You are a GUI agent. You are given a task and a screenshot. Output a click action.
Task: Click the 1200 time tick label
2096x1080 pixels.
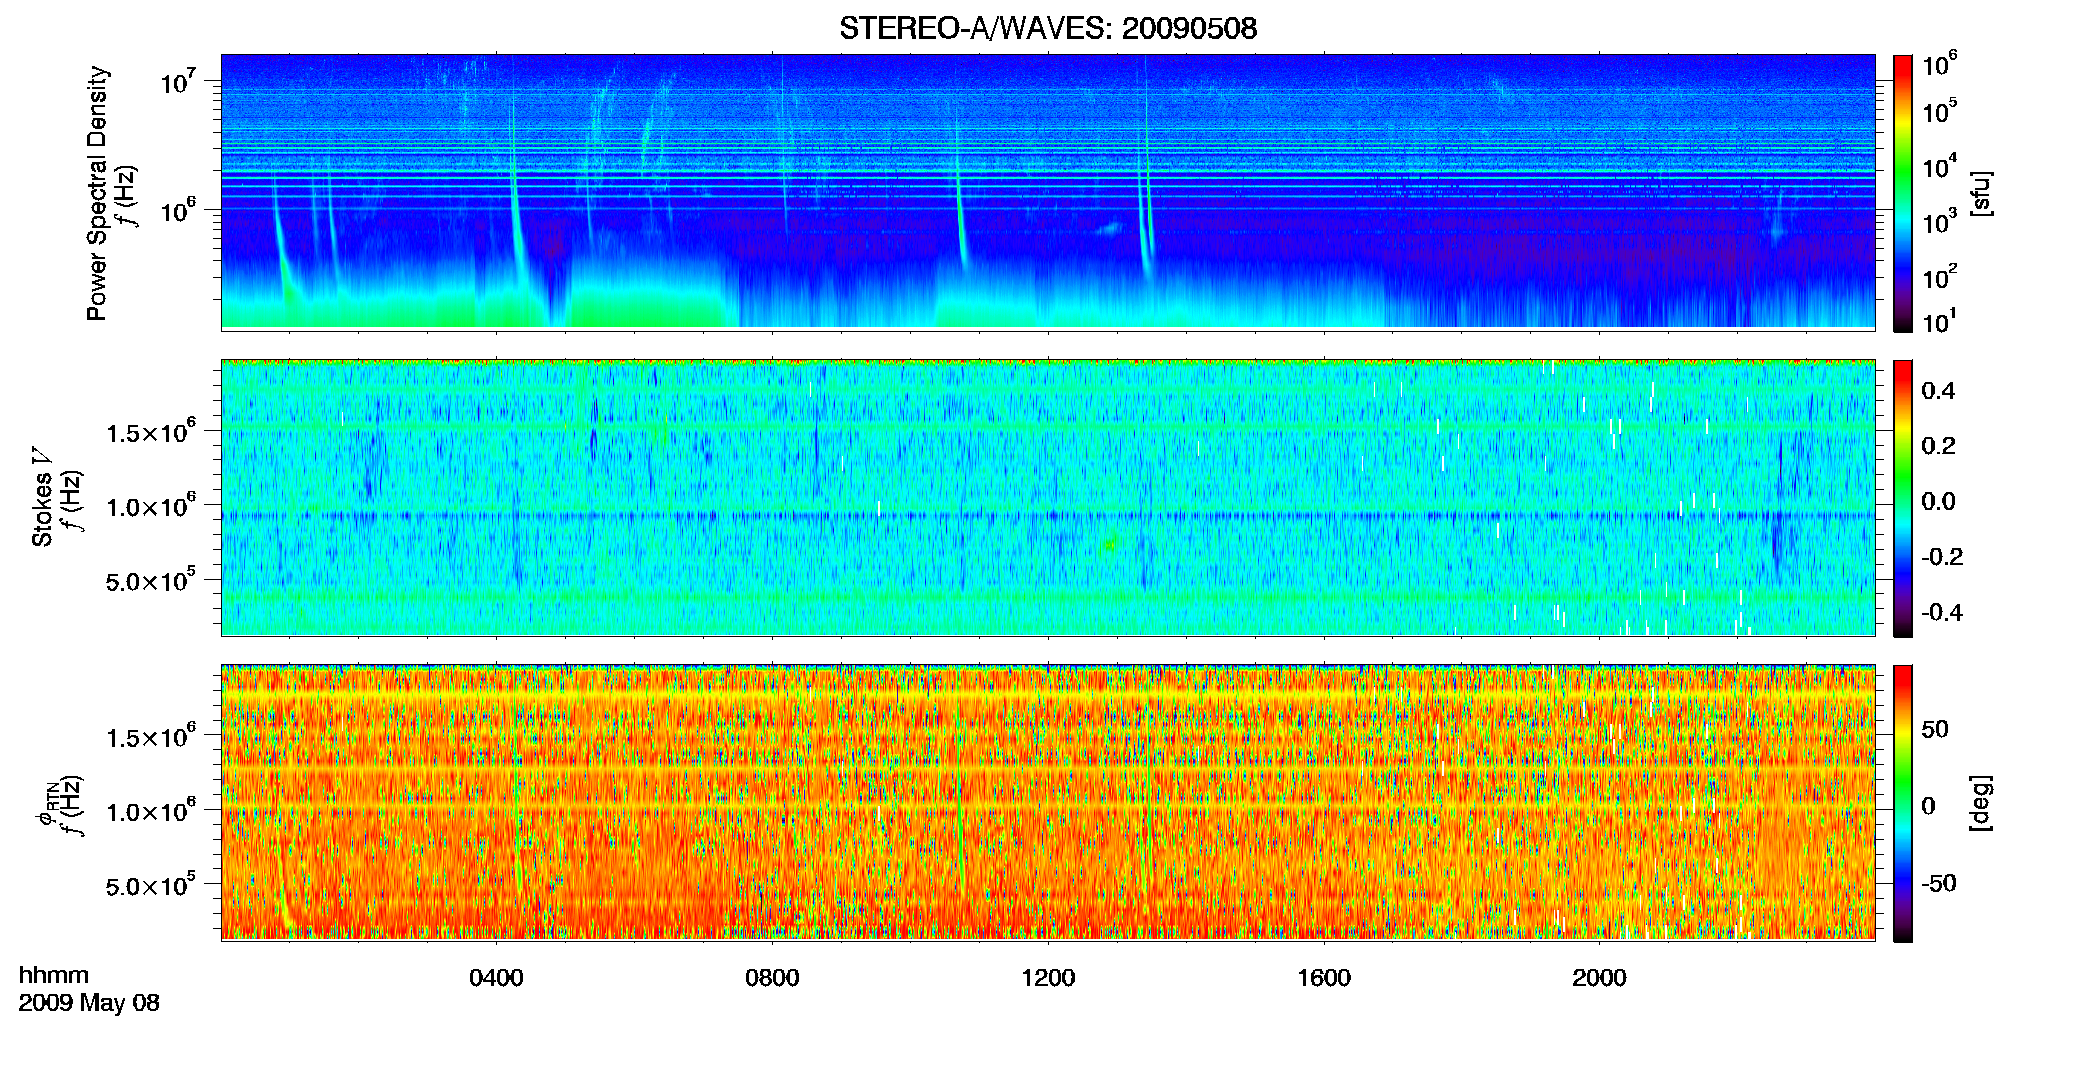pos(1048,978)
